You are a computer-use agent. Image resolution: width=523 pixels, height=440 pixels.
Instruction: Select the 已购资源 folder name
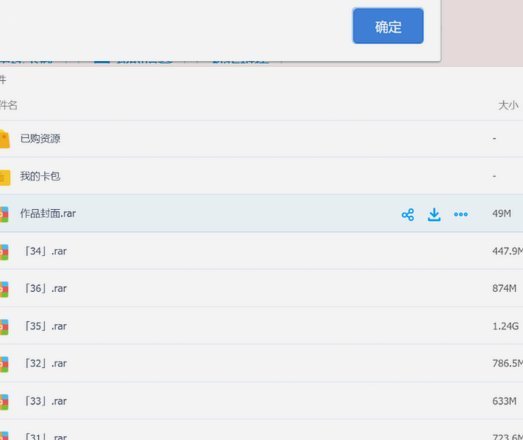(x=40, y=138)
